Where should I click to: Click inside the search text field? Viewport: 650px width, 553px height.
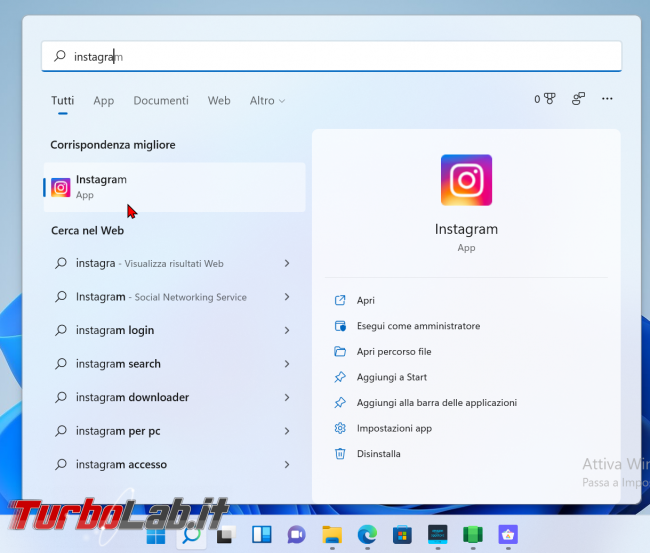pyautogui.click(x=331, y=56)
